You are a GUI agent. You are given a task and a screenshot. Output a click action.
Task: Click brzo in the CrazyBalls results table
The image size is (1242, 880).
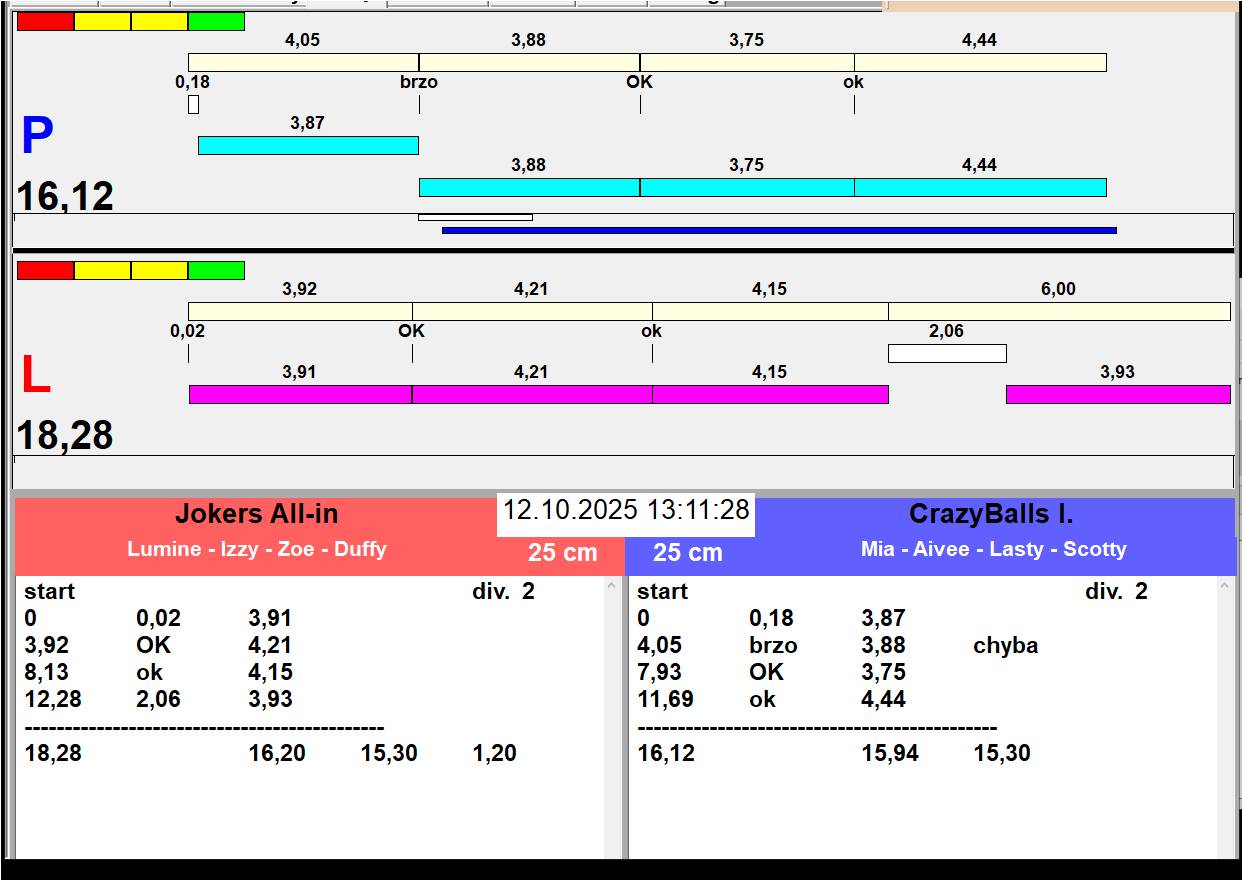(773, 646)
